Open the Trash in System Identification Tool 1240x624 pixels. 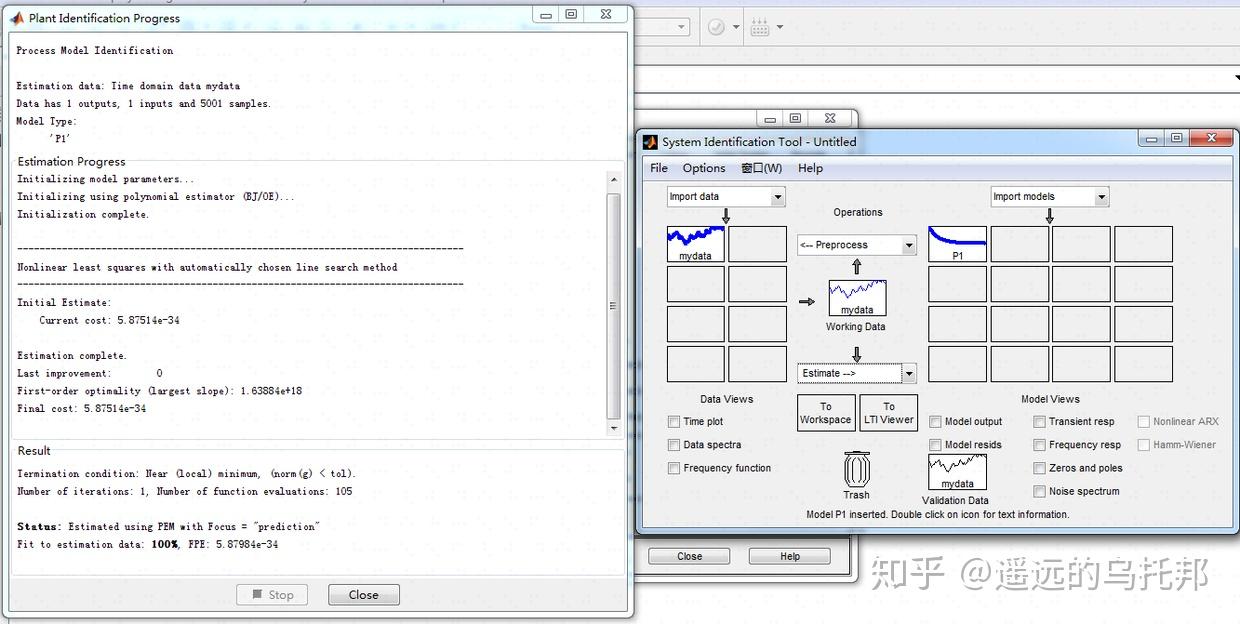(x=857, y=469)
